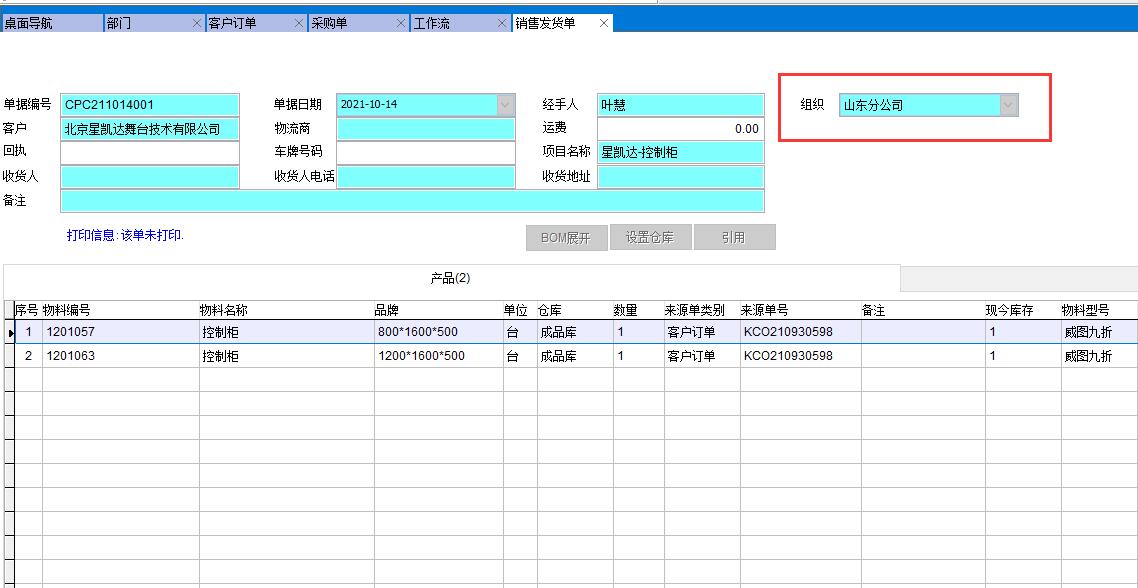Select the 产品(2) tab above the table
1138x588 pixels.
[452, 279]
